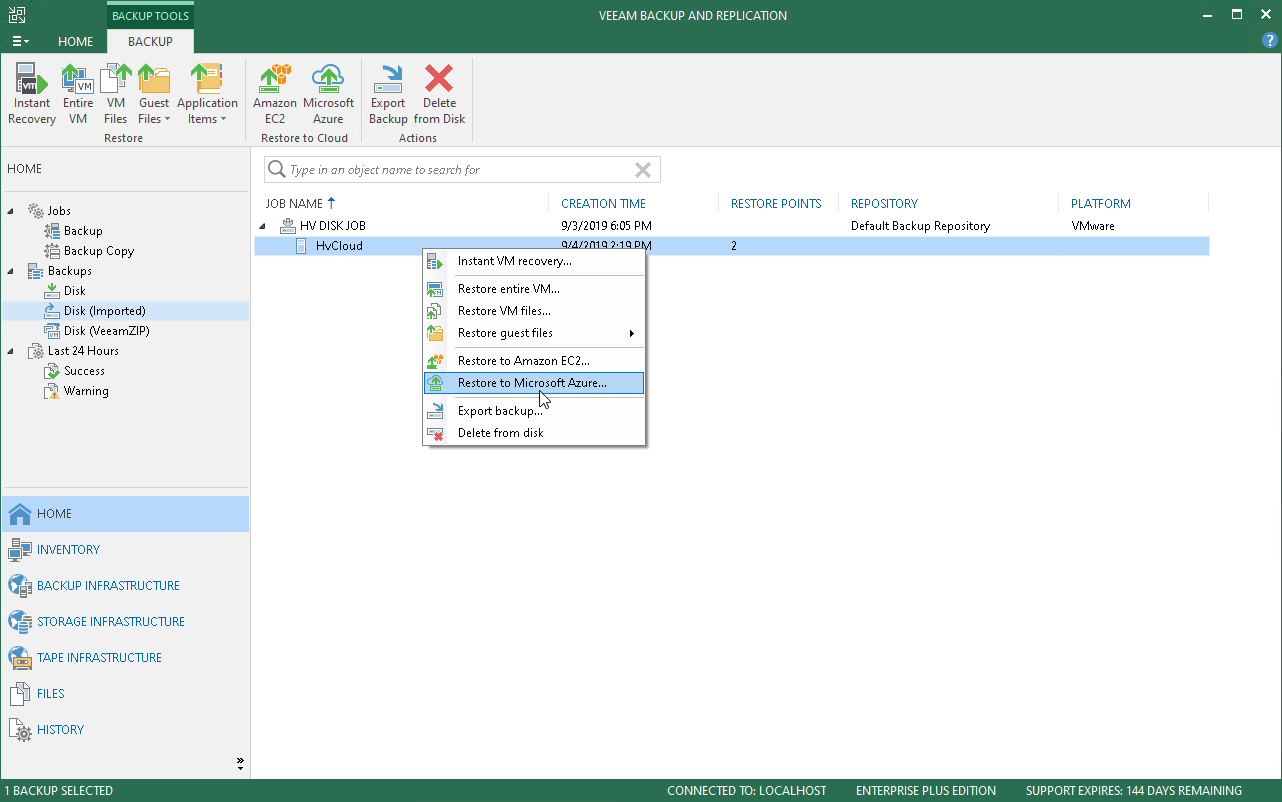Image resolution: width=1282 pixels, height=802 pixels.
Task: Open the Inventory navigation view
Action: 125,550
